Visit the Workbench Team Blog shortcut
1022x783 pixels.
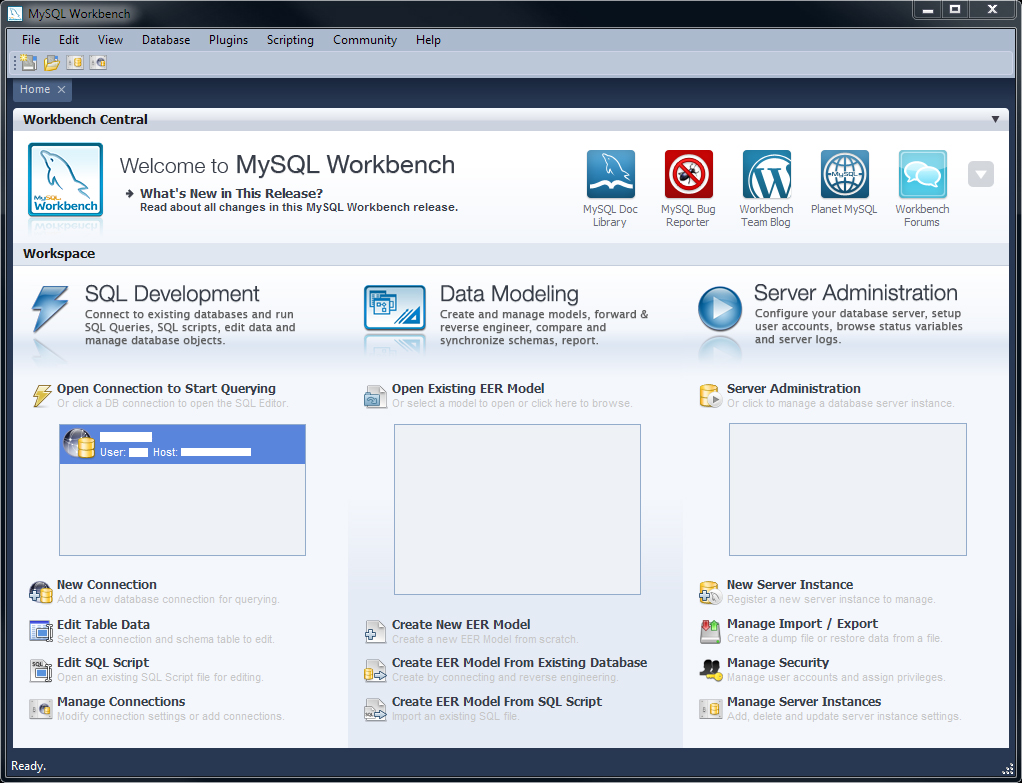(x=766, y=174)
